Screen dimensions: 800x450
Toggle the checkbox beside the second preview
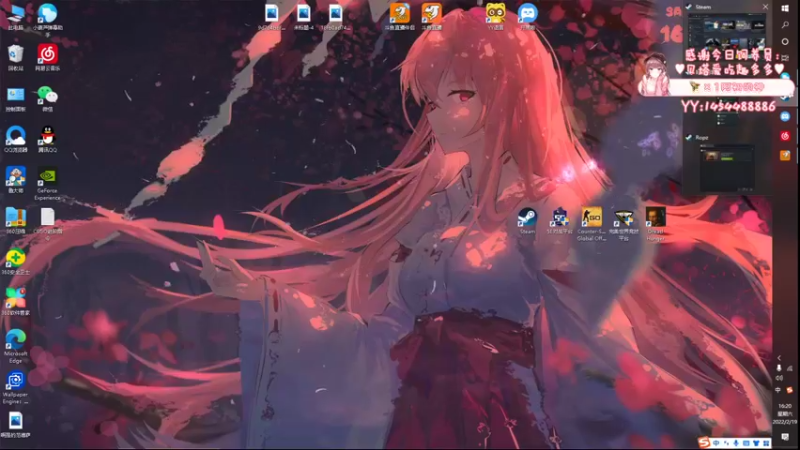689,137
